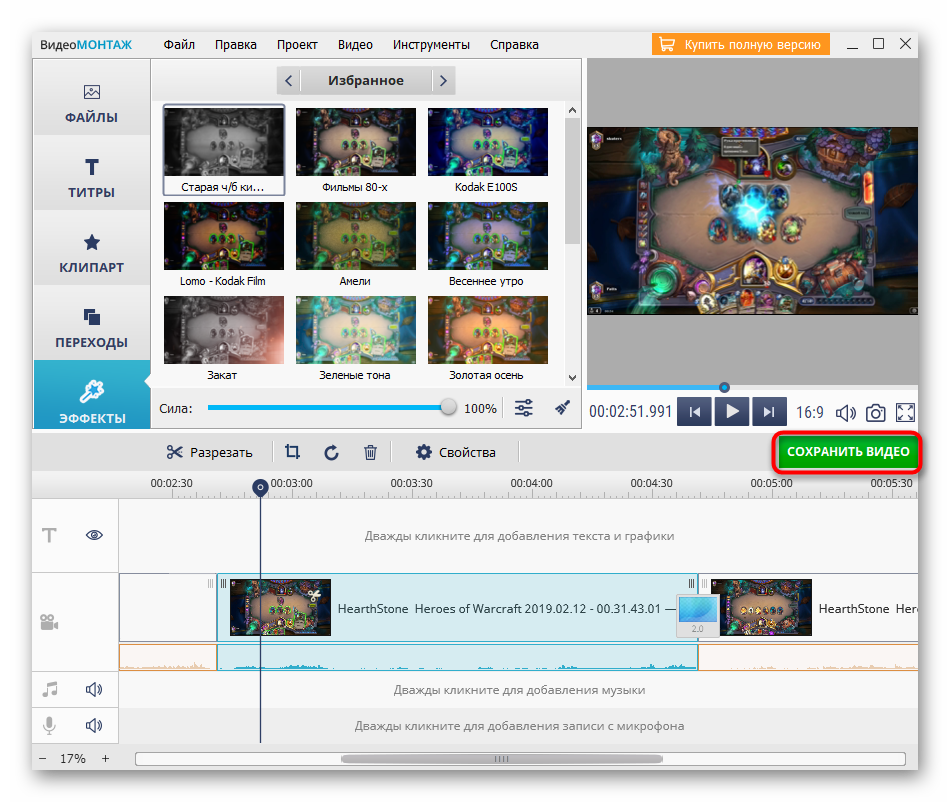The width and height of the screenshot is (950, 802).
Task: Mute the music track
Action: [x=94, y=689]
